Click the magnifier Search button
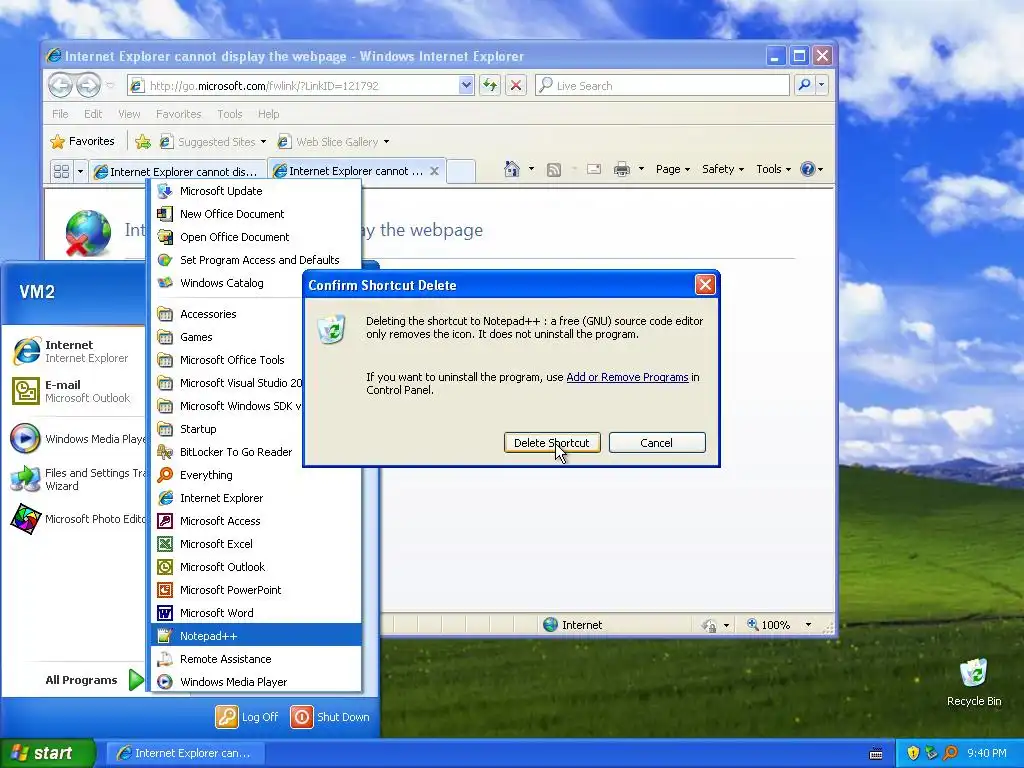The width and height of the screenshot is (1024, 768). tap(805, 85)
